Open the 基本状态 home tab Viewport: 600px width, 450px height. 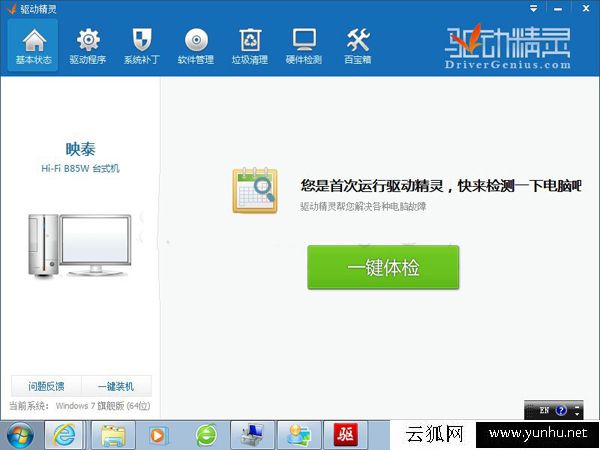click(x=33, y=45)
